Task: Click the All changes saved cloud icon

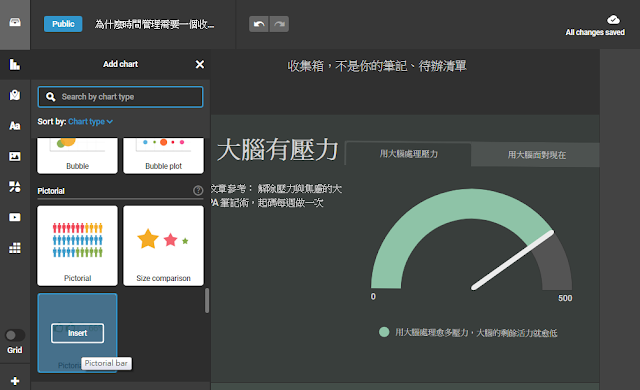Action: pyautogui.click(x=613, y=19)
